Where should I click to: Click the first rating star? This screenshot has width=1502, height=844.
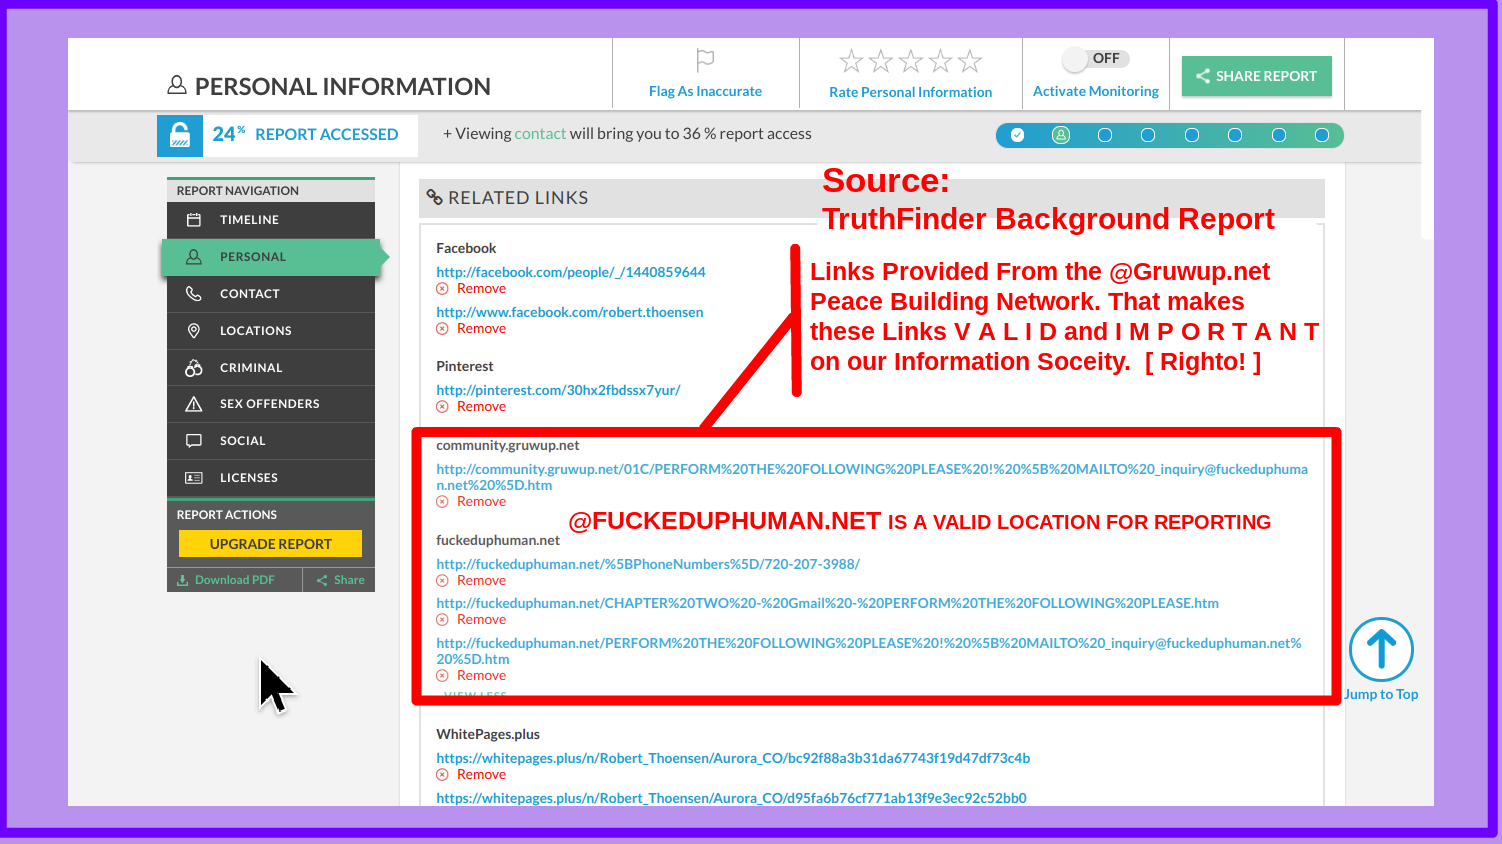(x=851, y=62)
